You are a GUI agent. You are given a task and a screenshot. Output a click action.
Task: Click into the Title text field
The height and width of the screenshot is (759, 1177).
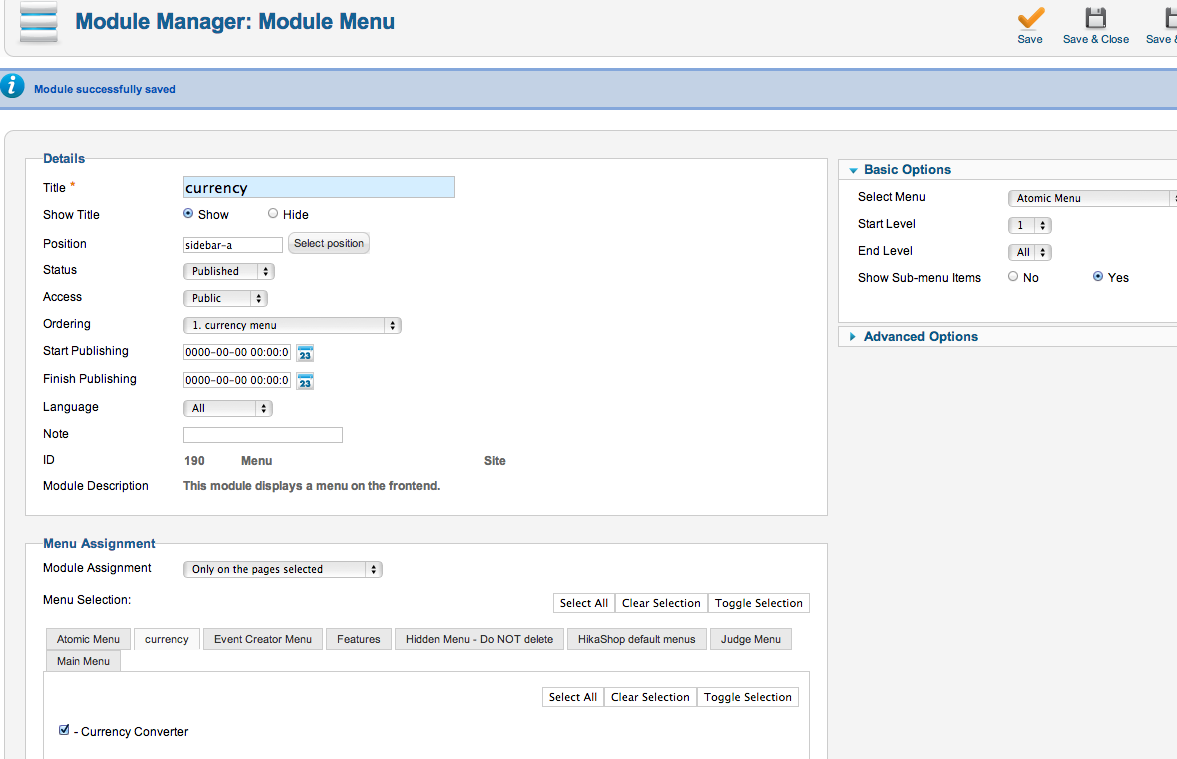318,187
